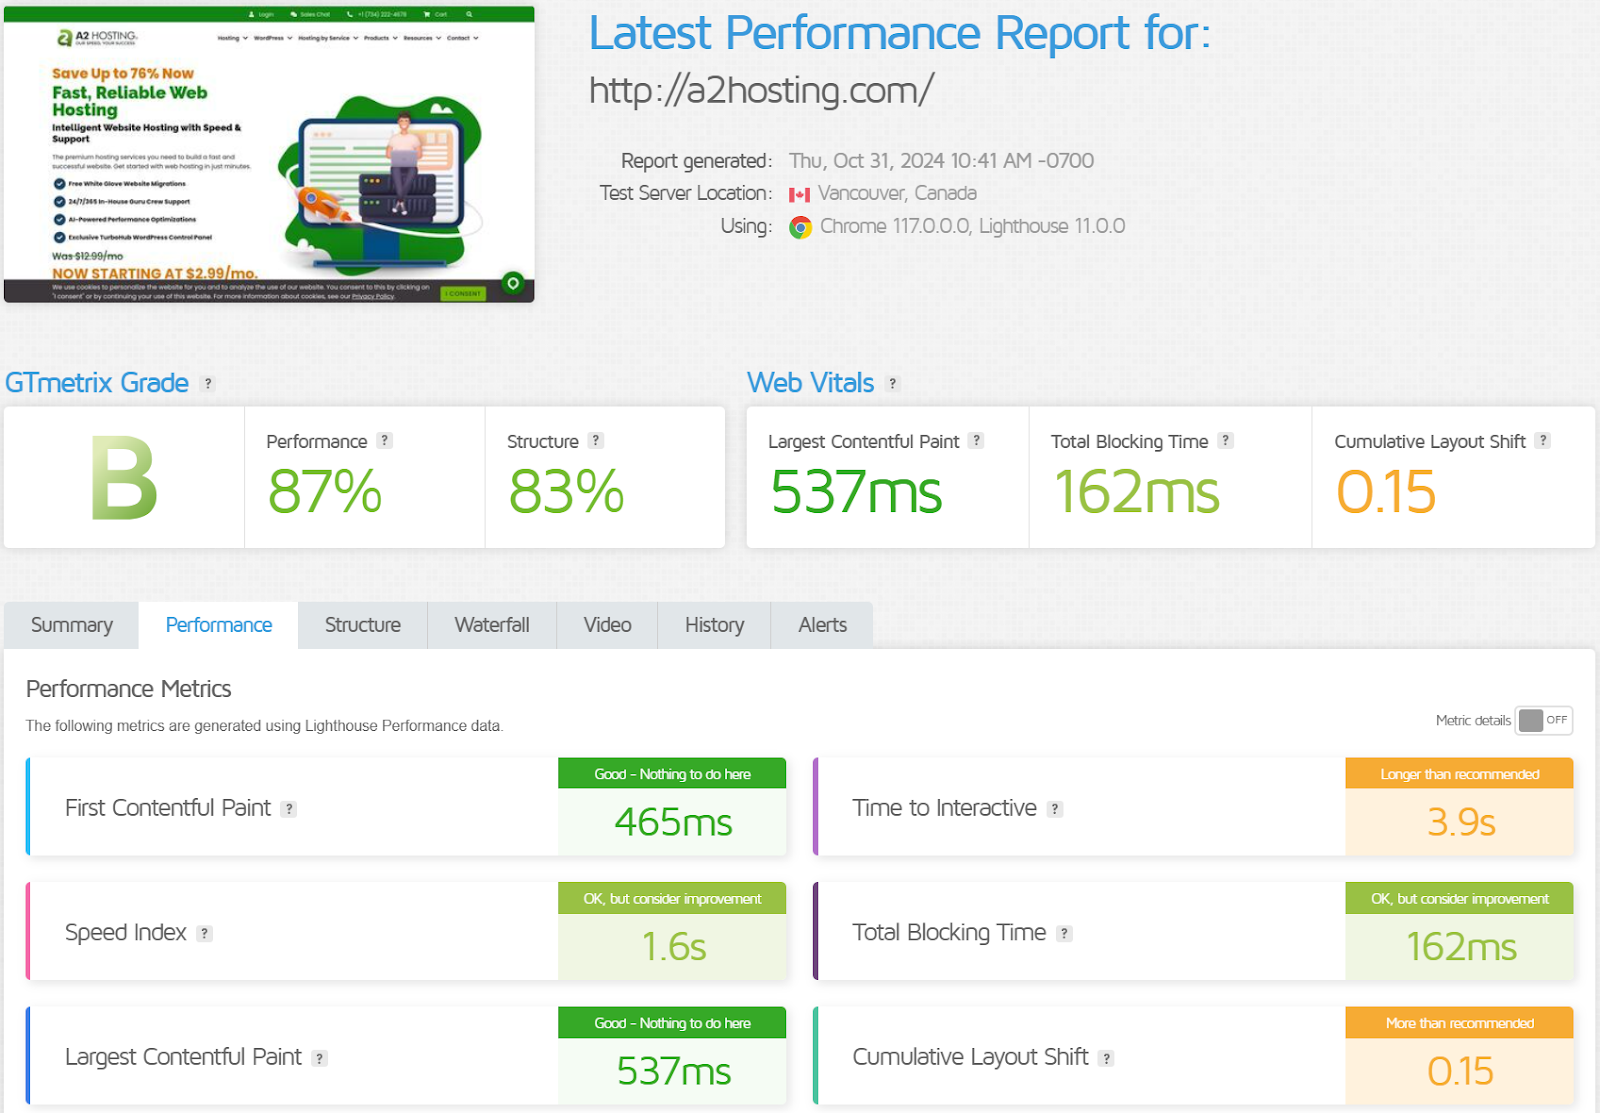Open help icon beside Web Vitals Cumulative Layout Shift

click(1543, 440)
